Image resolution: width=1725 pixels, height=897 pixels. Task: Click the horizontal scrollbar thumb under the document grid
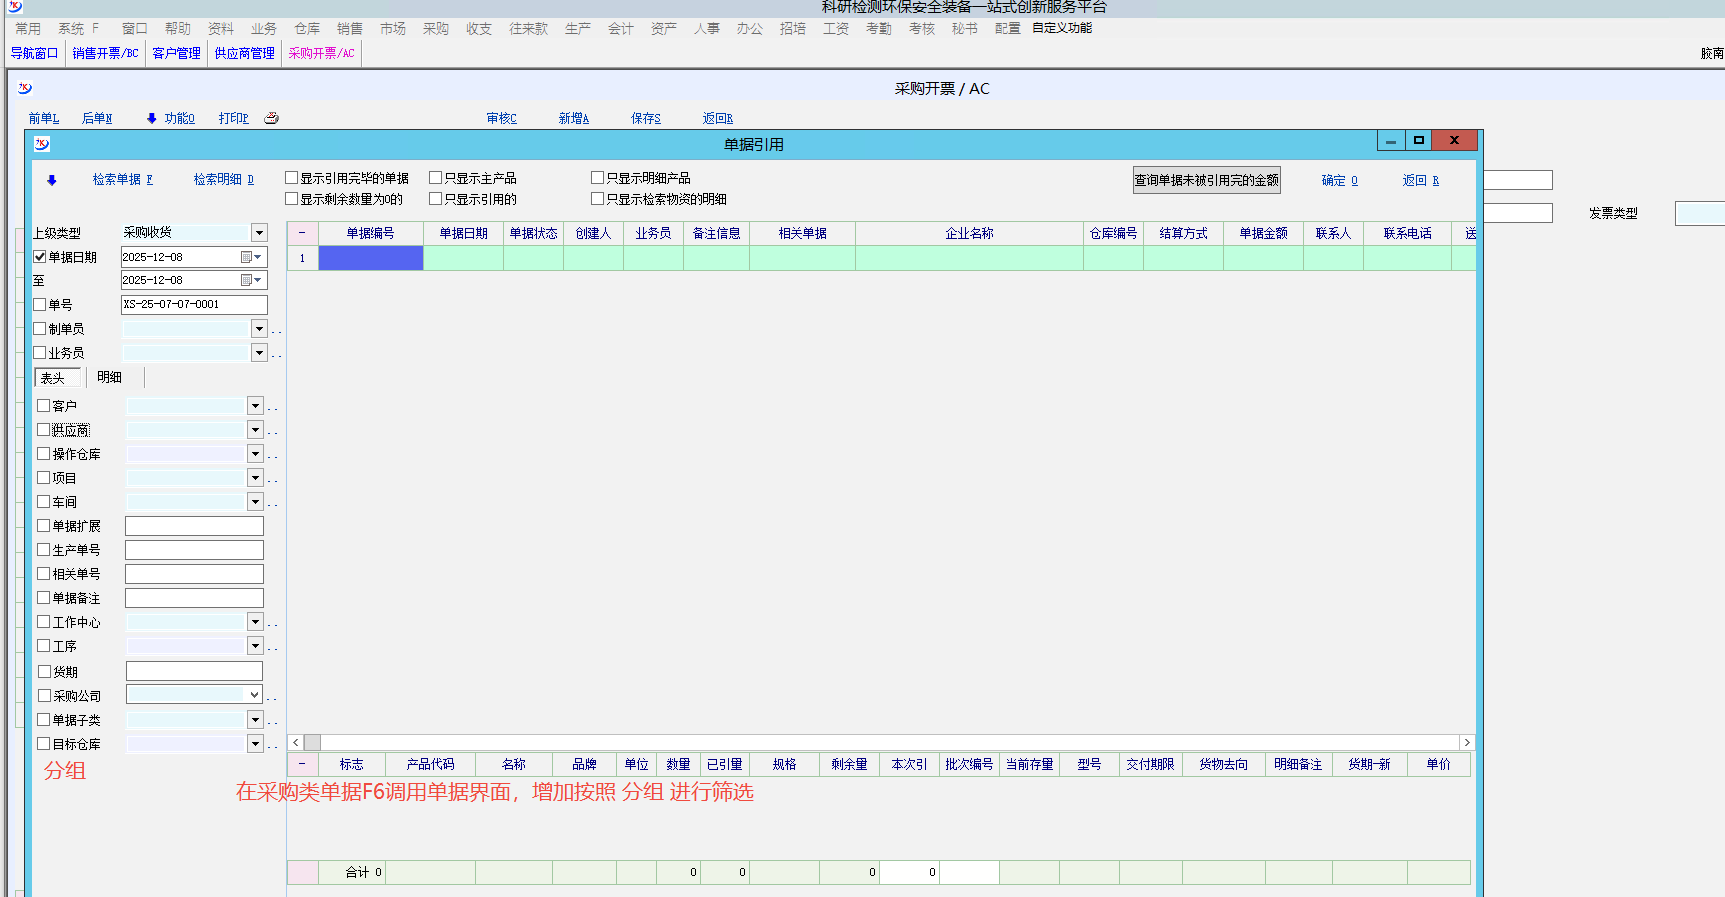click(313, 743)
